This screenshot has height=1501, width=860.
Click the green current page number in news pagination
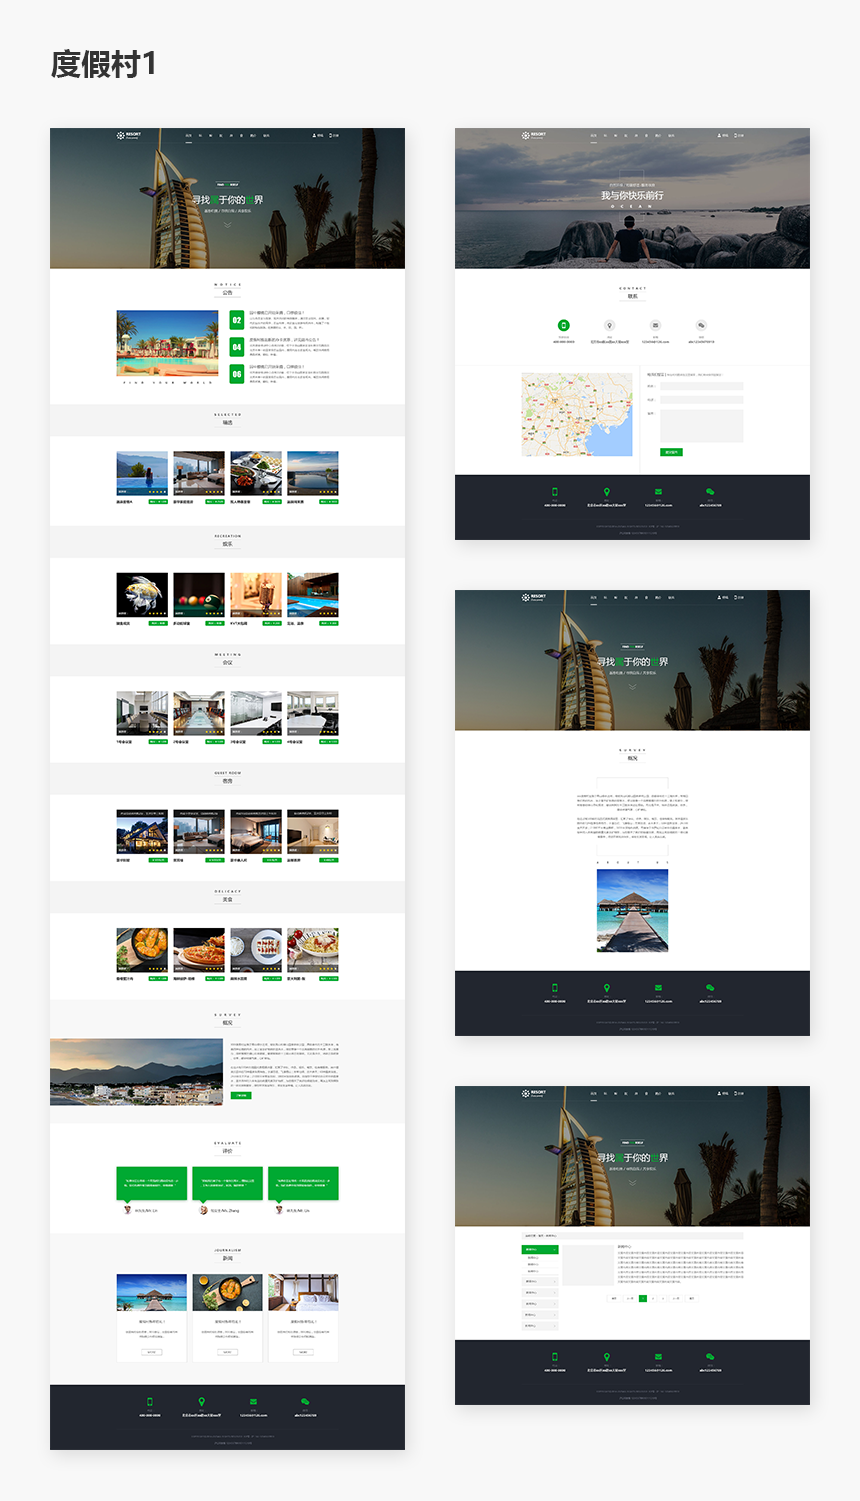[x=643, y=1298]
